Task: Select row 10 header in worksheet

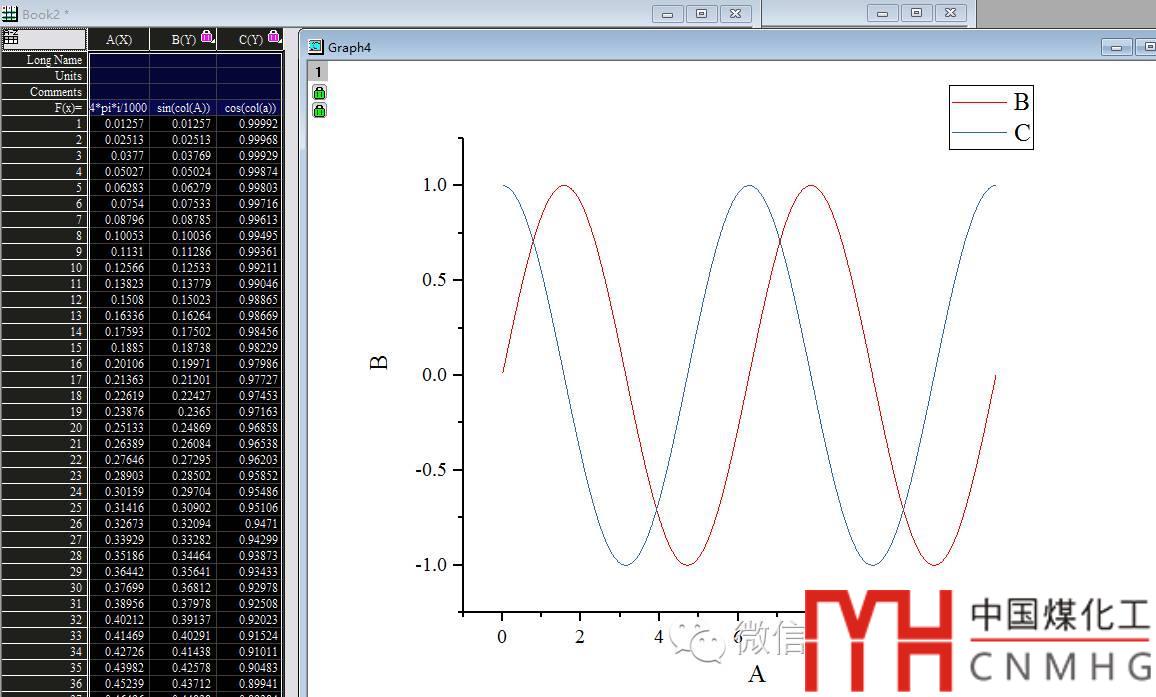Action: [44, 268]
